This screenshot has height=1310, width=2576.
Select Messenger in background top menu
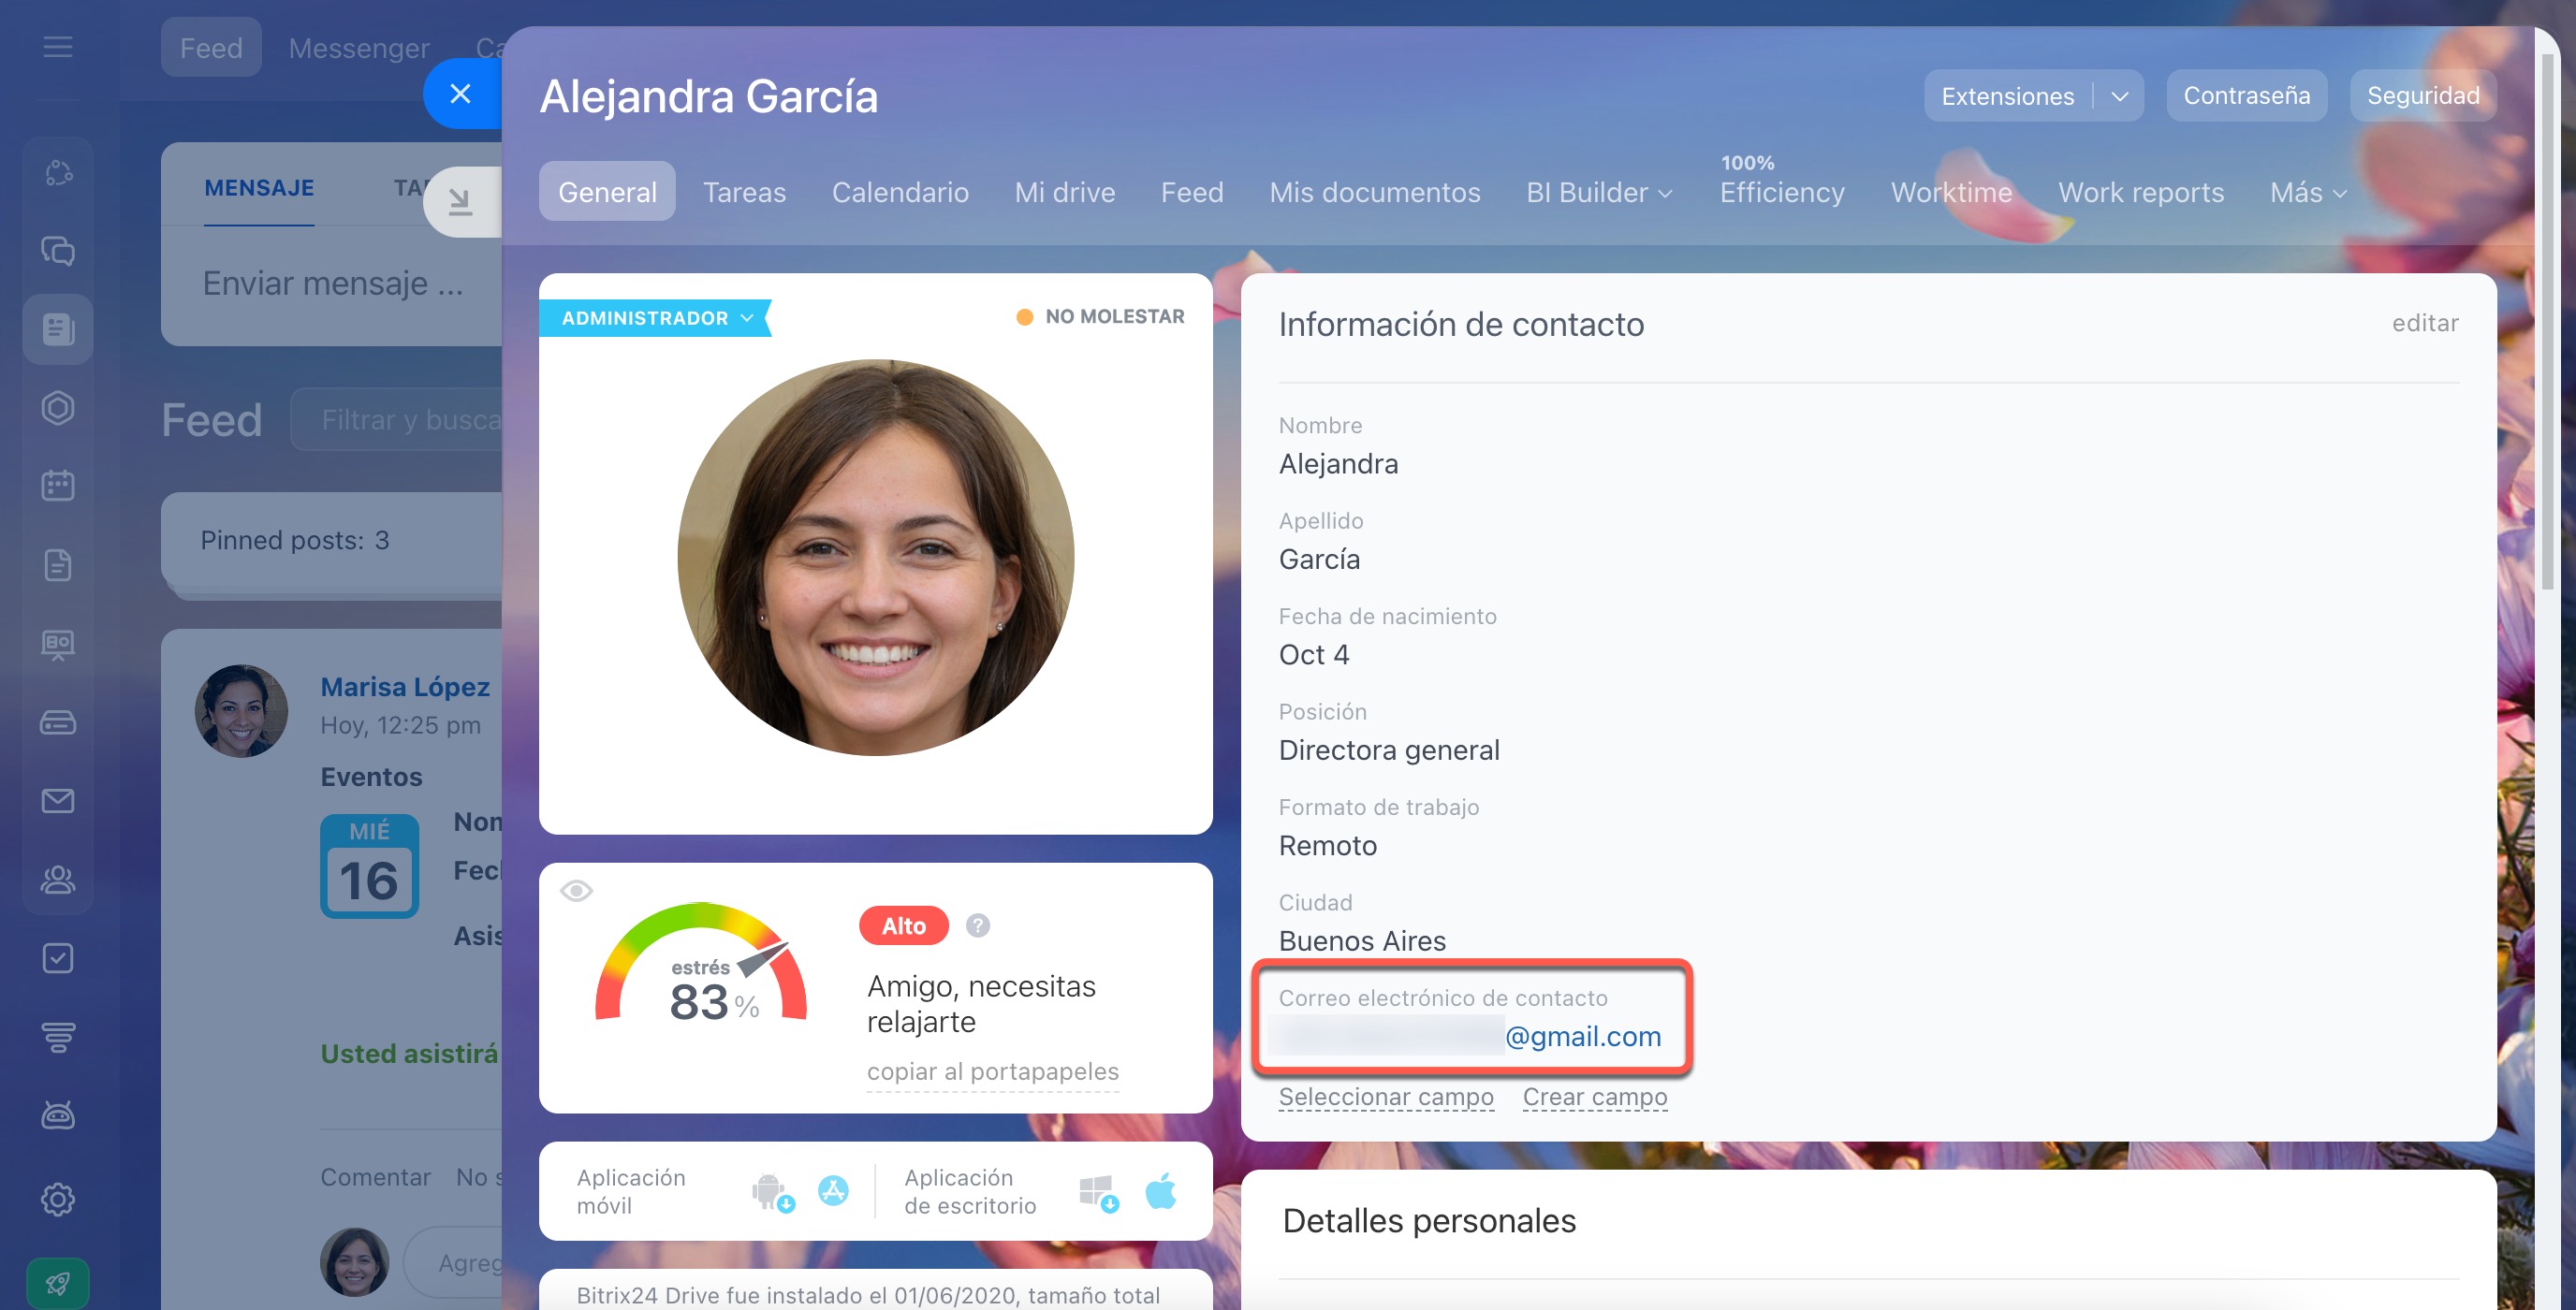(x=359, y=47)
